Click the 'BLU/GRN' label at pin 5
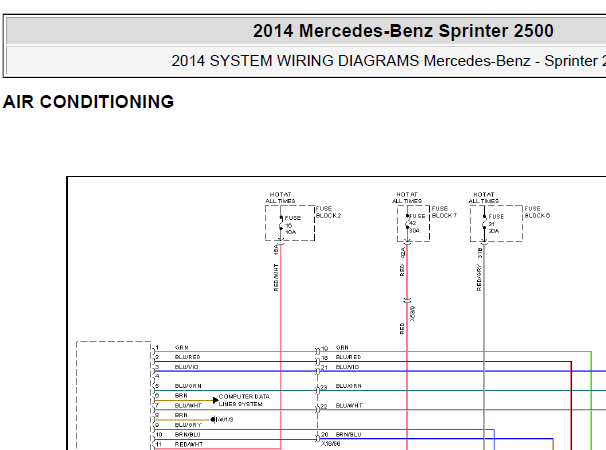The width and height of the screenshot is (606, 450). tap(188, 386)
